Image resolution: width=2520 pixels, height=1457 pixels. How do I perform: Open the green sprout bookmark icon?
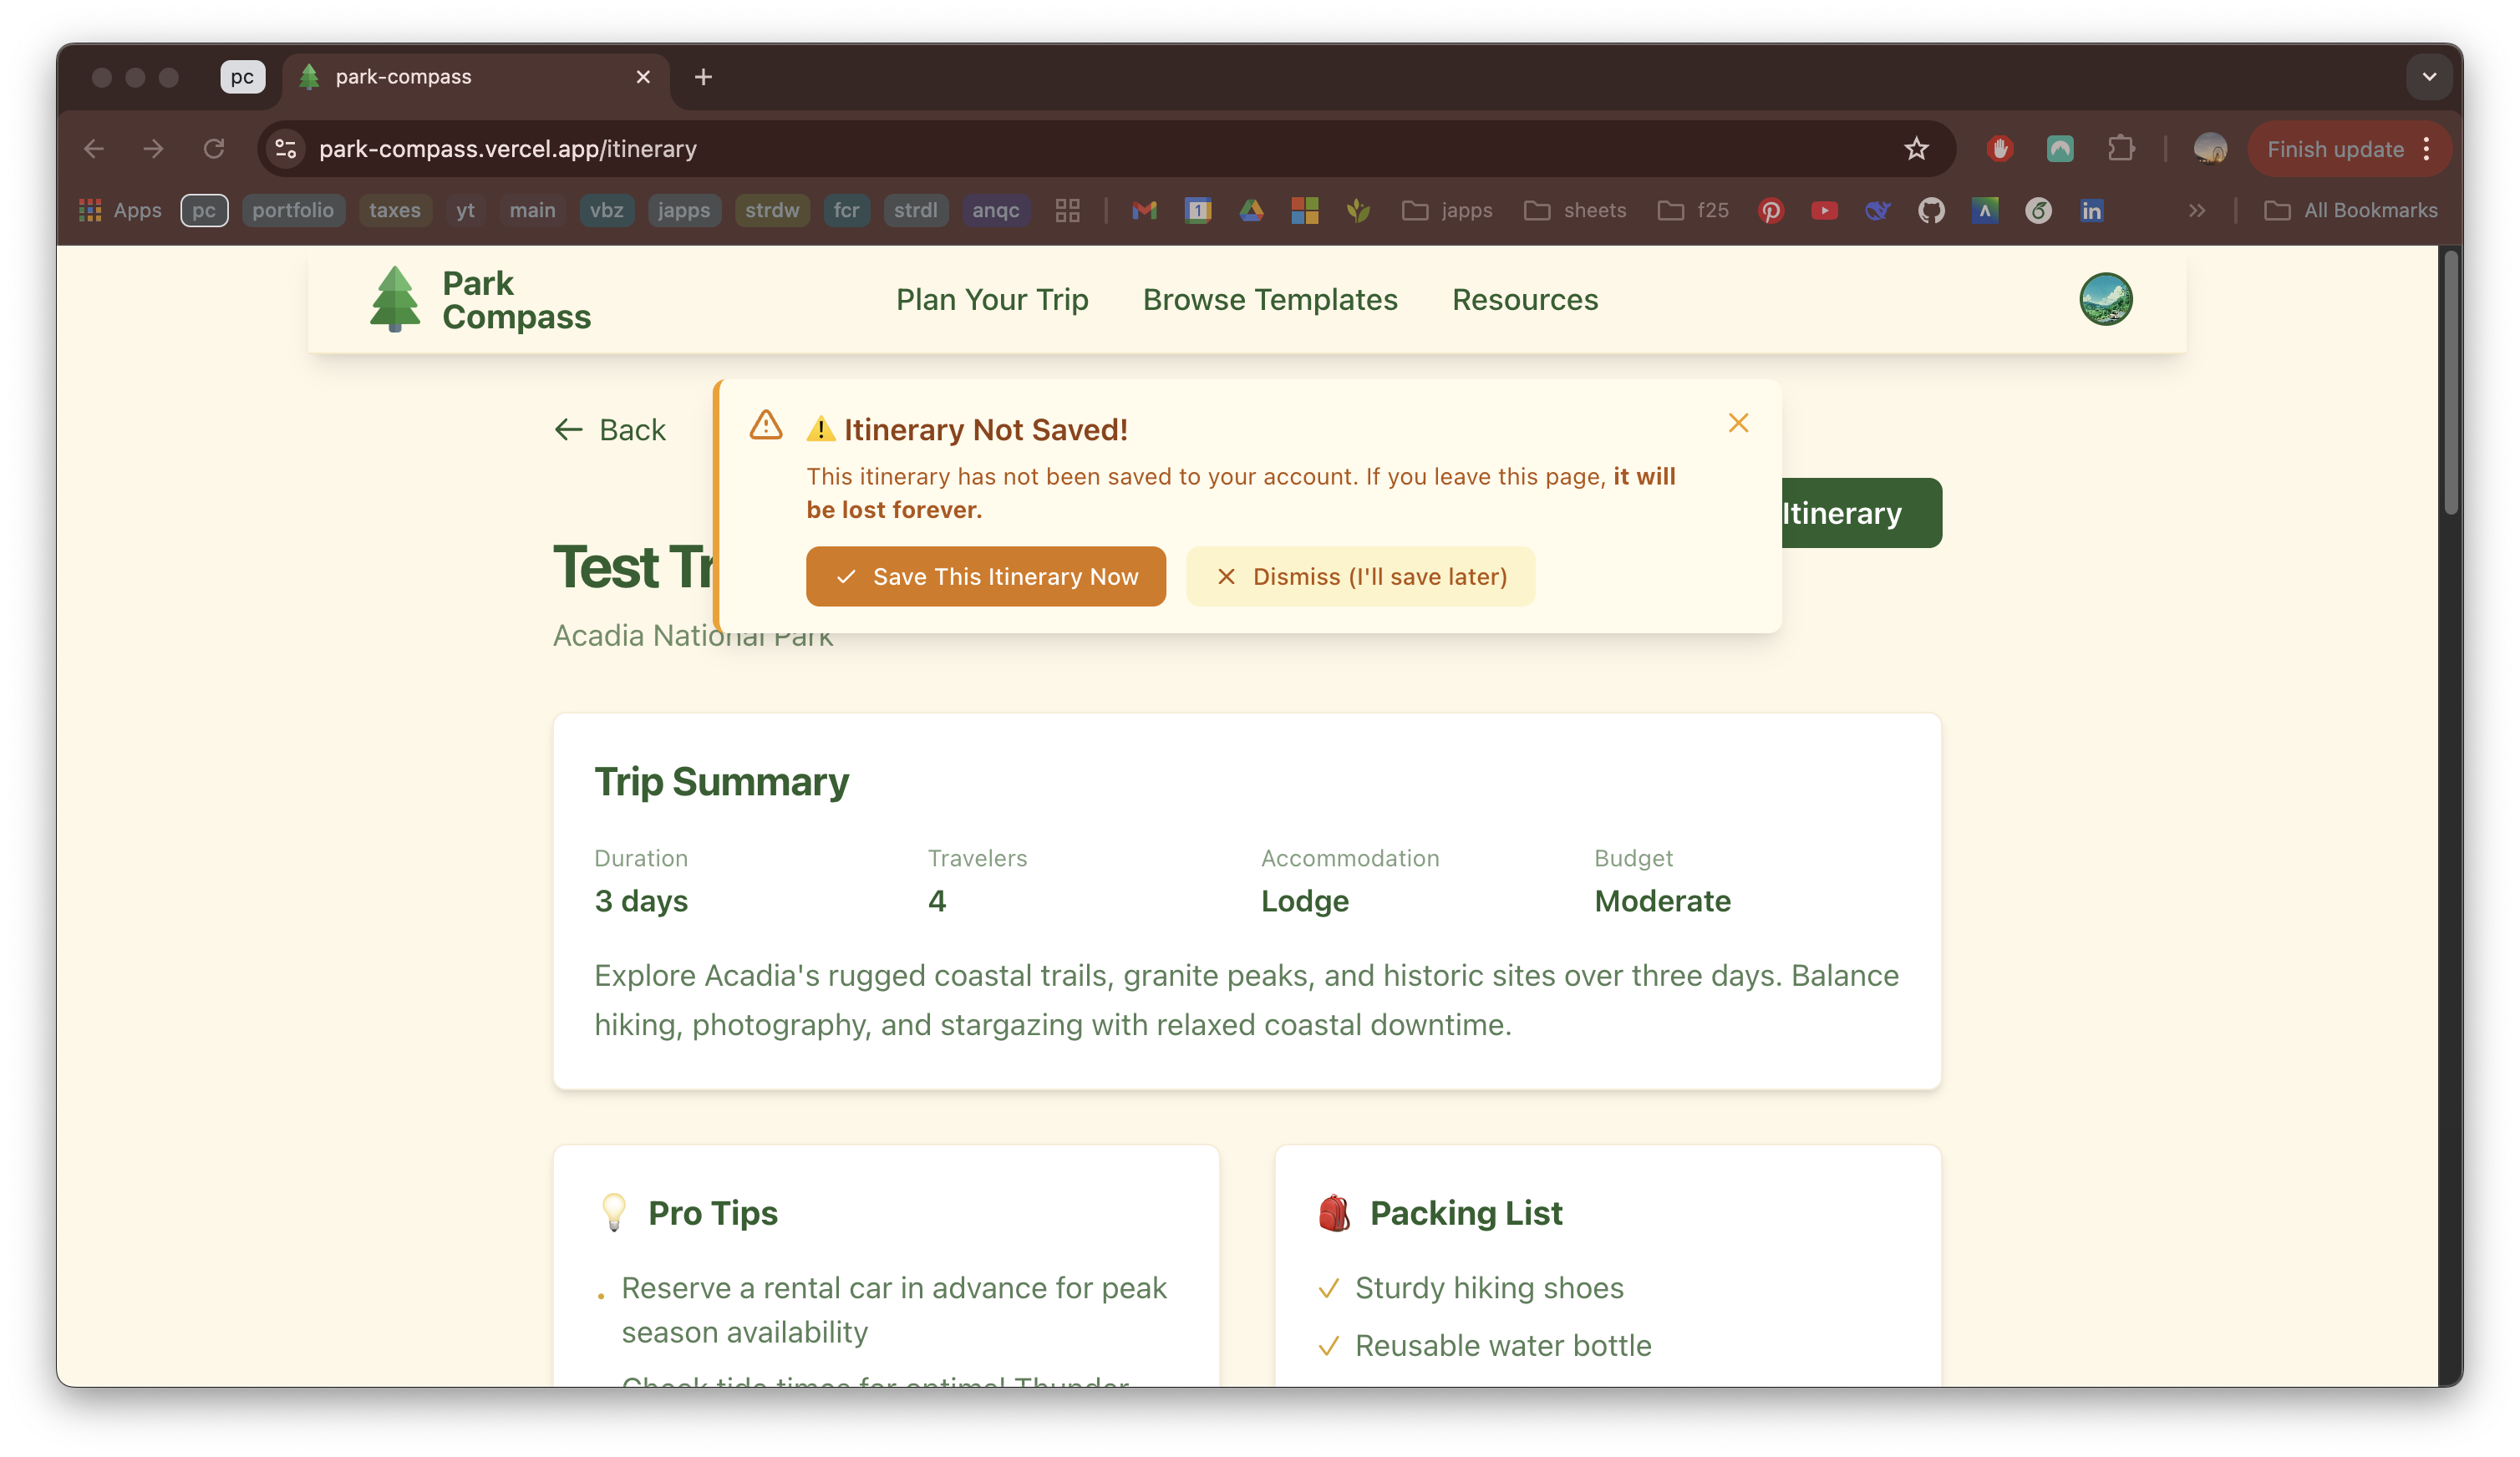coord(1357,210)
